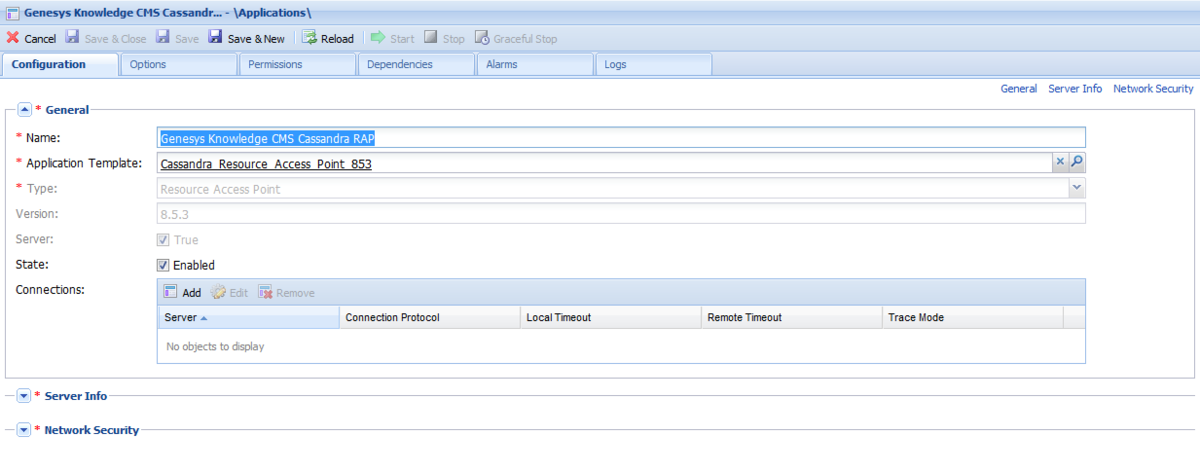Click the magnifier browse icon for Application Template
Screen dimensions: 1200x471
point(1076,163)
